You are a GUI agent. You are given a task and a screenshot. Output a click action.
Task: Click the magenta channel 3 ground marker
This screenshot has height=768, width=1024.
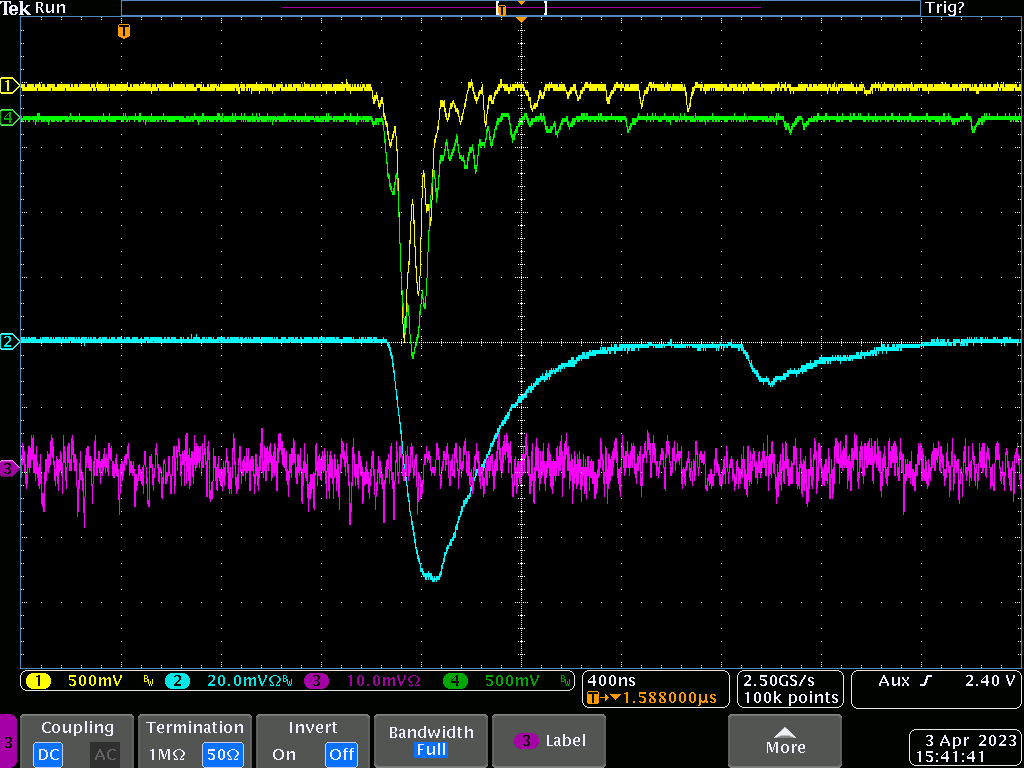tap(9, 468)
